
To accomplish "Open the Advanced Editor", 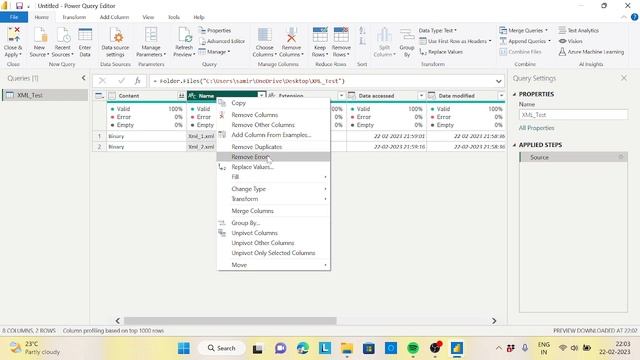I will pyautogui.click(x=222, y=41).
